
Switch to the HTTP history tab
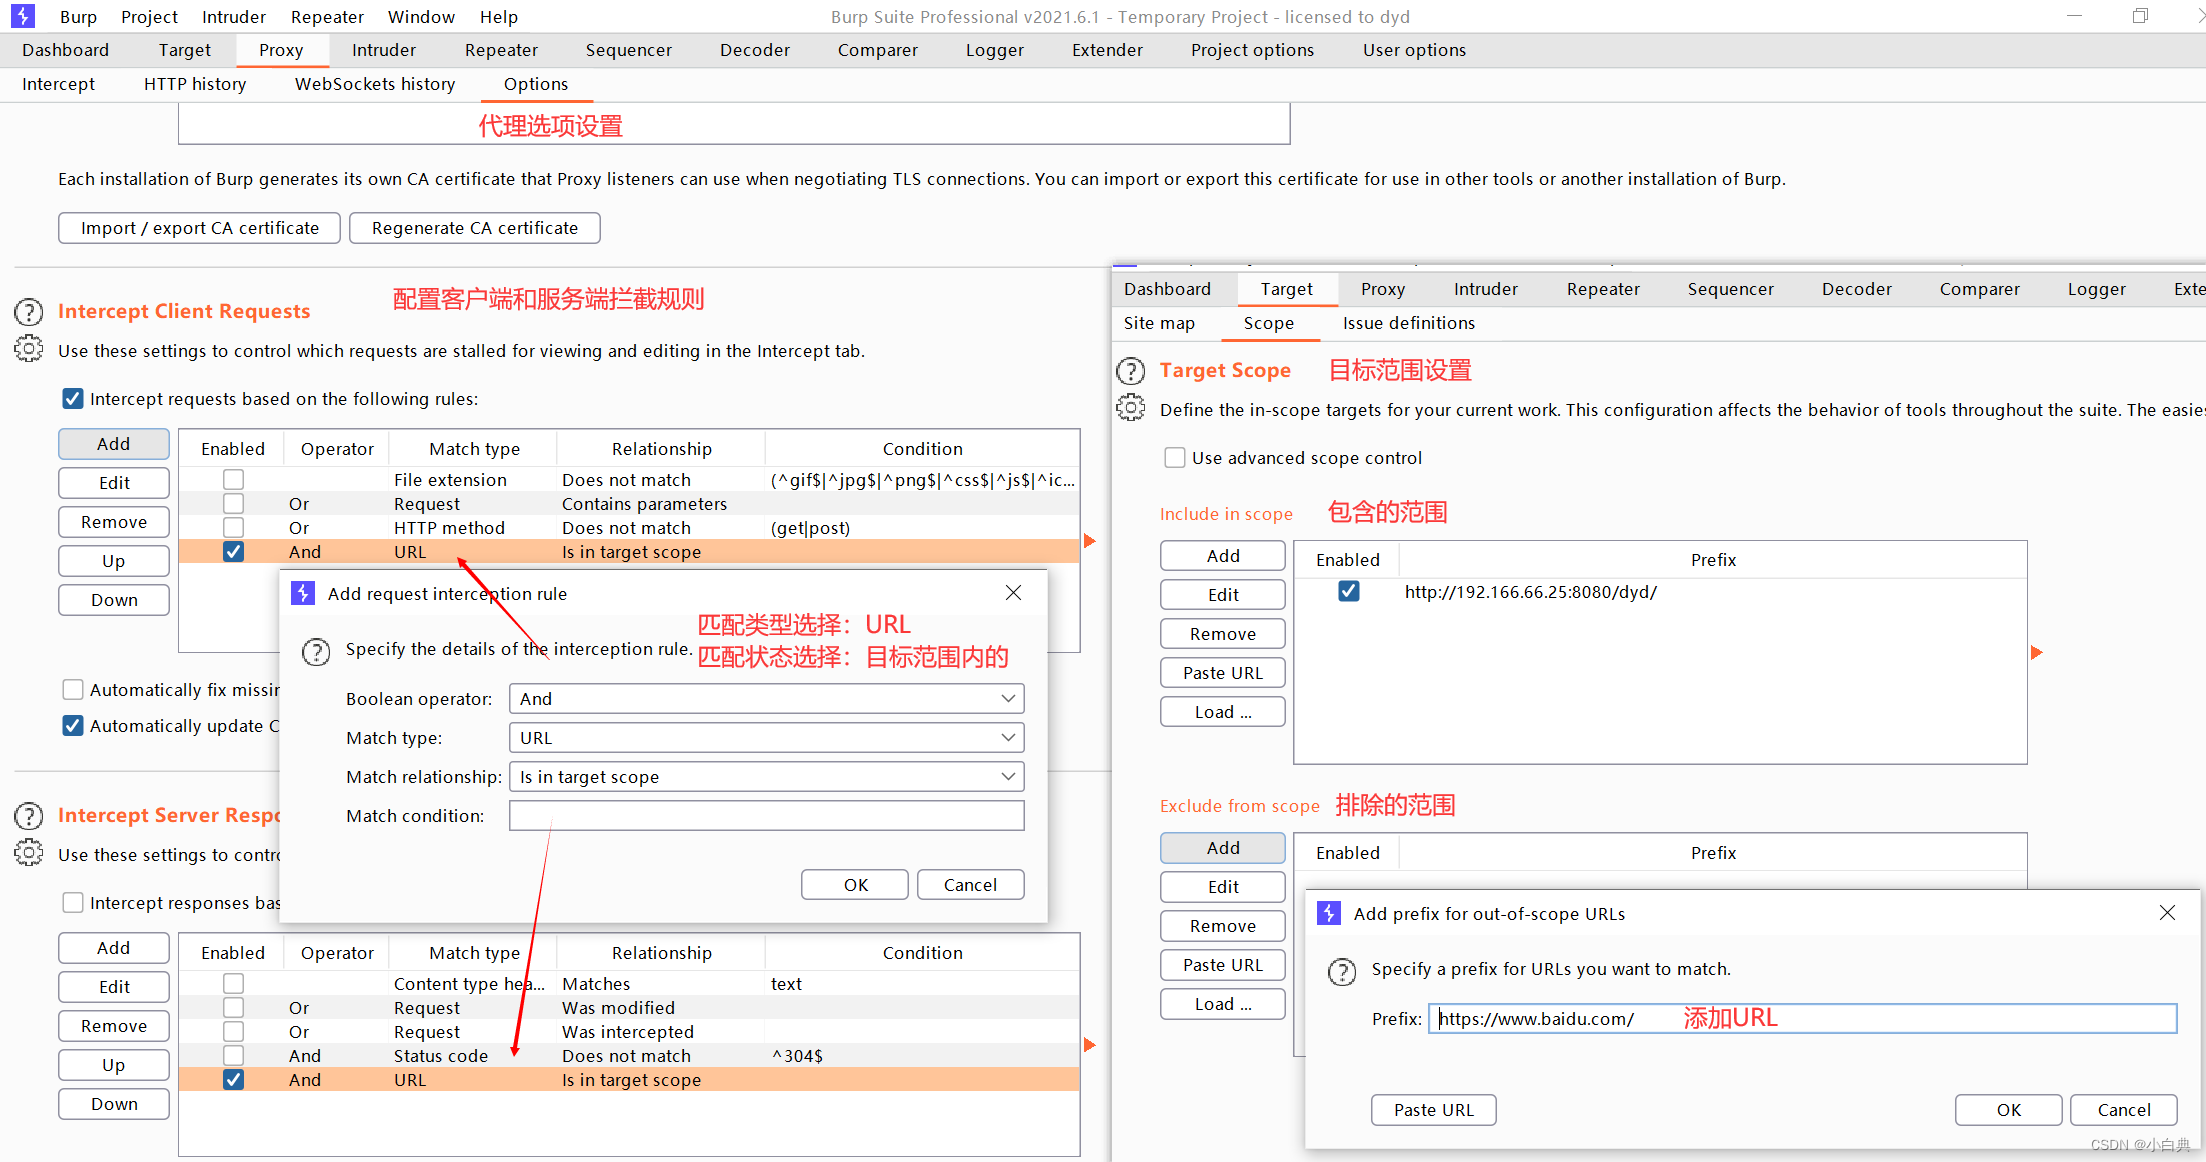point(195,84)
